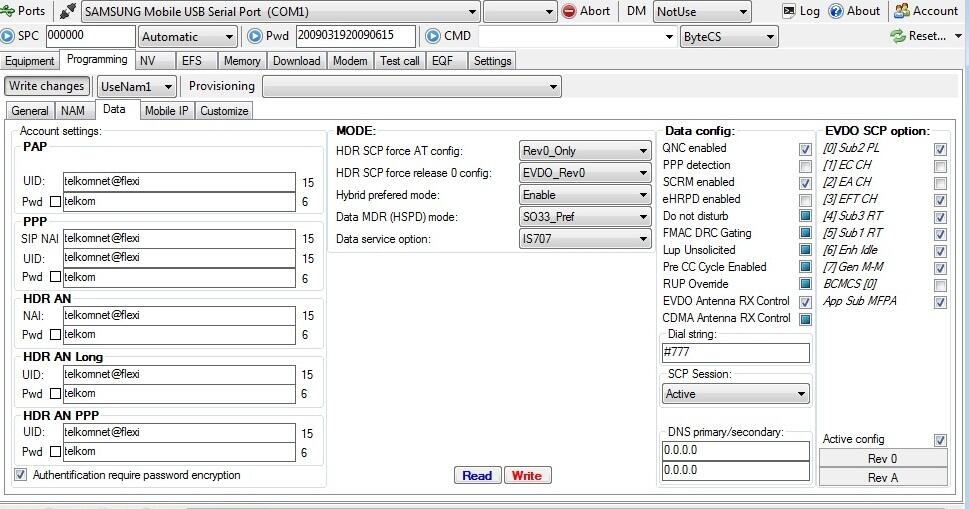This screenshot has height=509, width=969.
Task: Open the About help icon
Action: tap(836, 11)
